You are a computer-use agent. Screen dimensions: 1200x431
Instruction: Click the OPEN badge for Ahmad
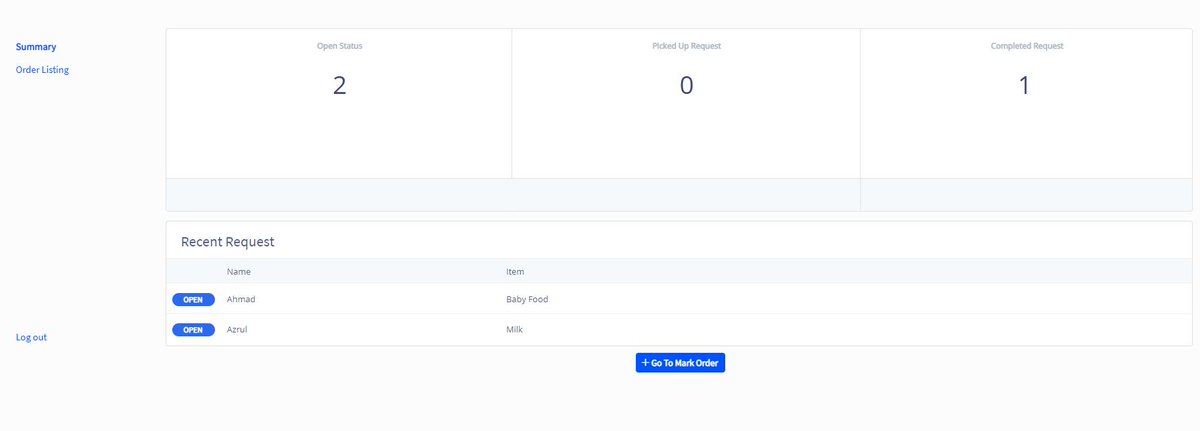click(193, 299)
